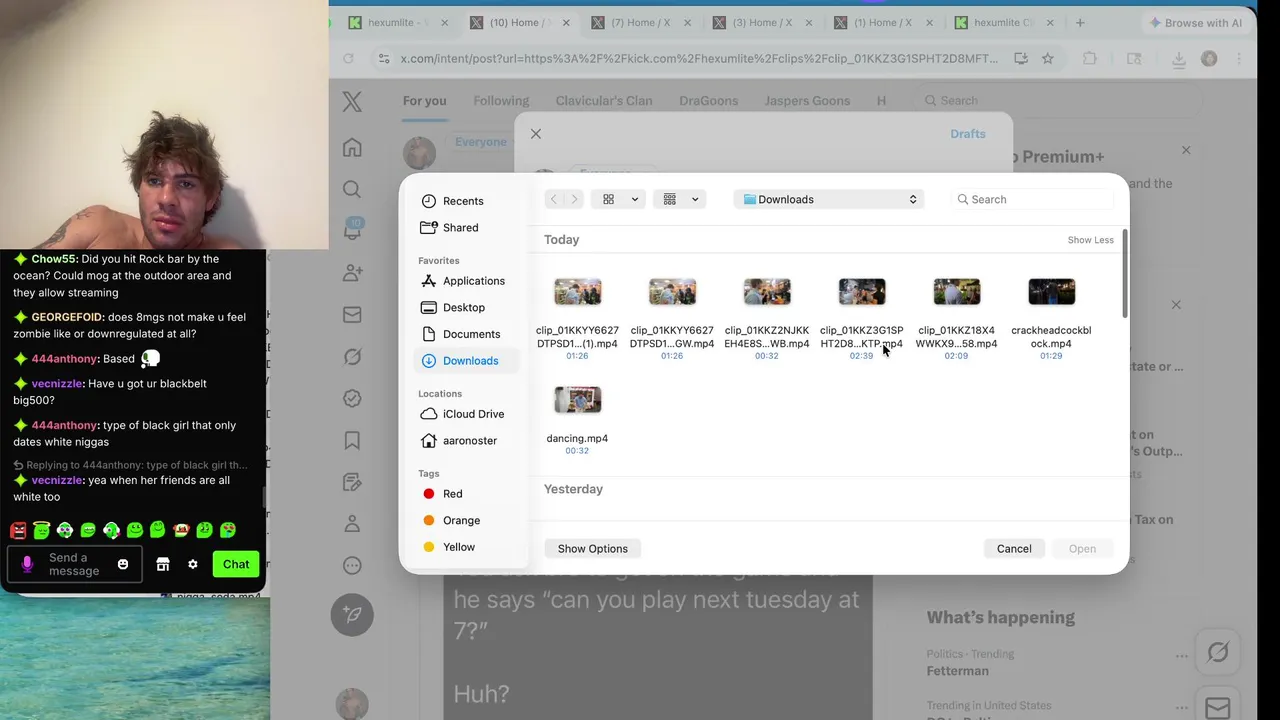This screenshot has width=1280, height=720.
Task: Switch to browser tab (3) Home / X
Action: (x=762, y=23)
